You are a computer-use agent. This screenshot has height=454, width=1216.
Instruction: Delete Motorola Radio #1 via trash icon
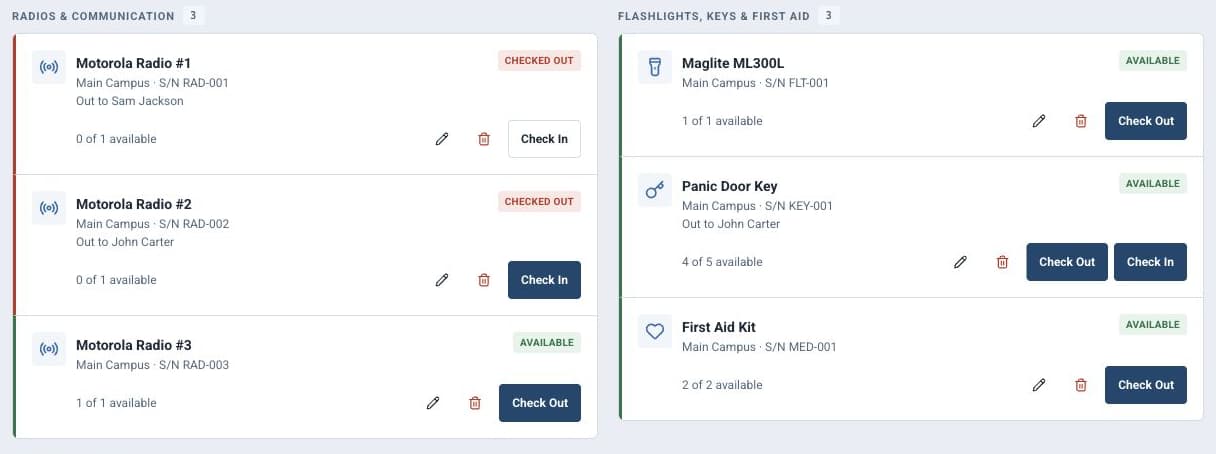pyautogui.click(x=484, y=139)
